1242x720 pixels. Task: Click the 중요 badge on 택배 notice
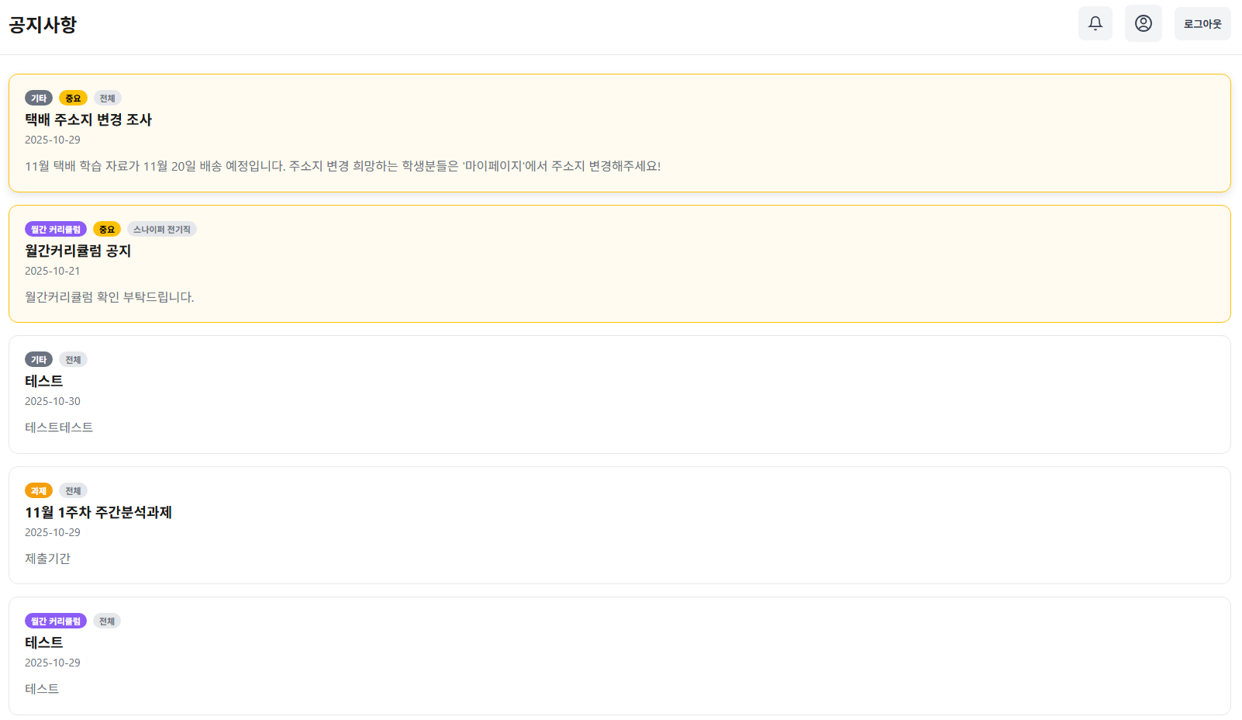73,98
